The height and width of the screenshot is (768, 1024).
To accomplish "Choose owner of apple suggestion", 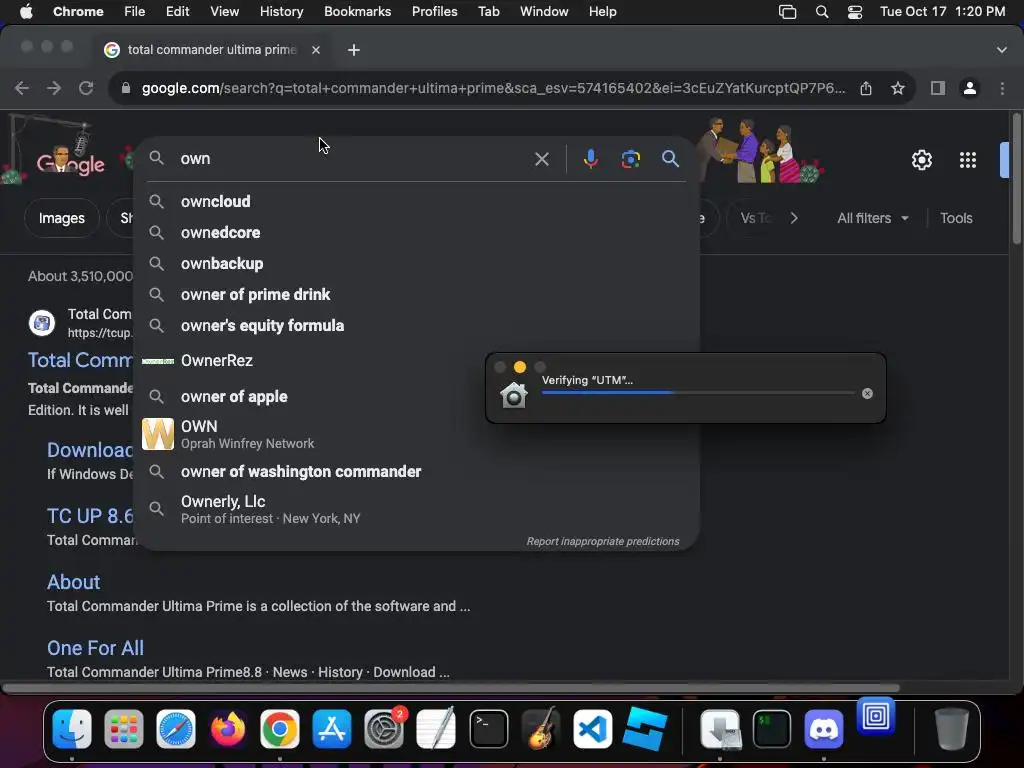I will [416, 396].
